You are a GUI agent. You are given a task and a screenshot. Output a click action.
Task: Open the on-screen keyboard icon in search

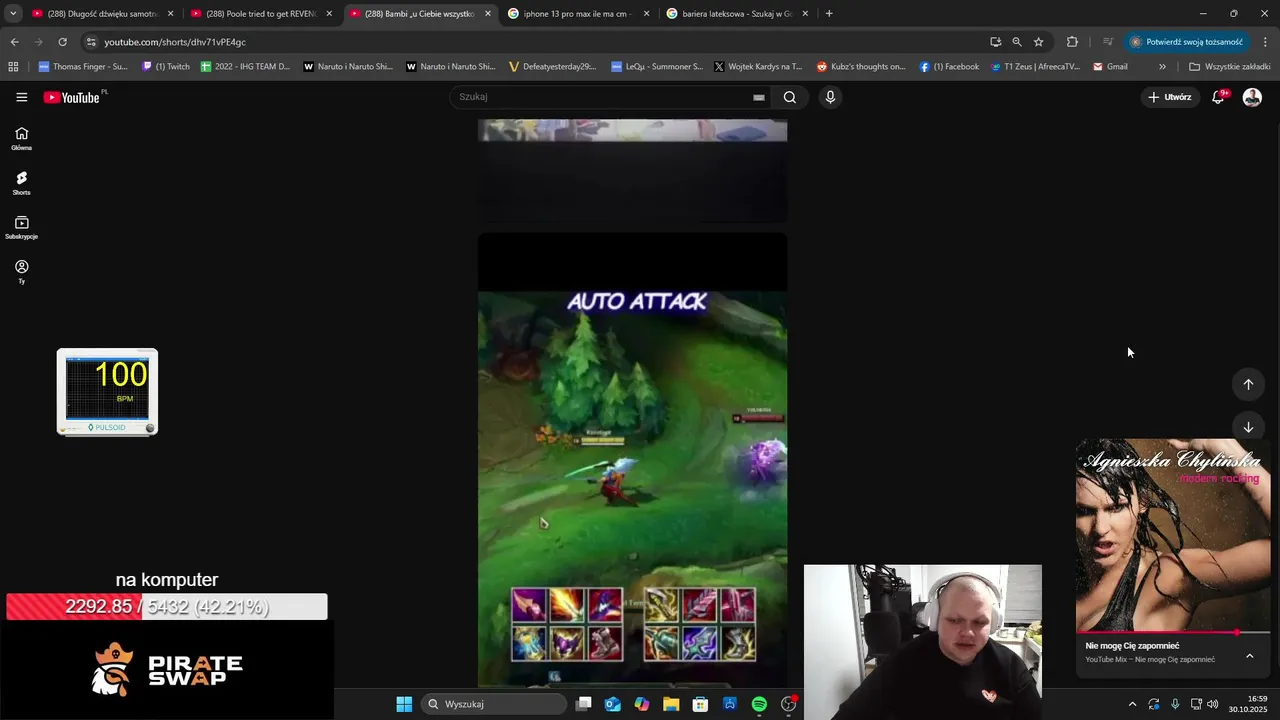pos(759,97)
